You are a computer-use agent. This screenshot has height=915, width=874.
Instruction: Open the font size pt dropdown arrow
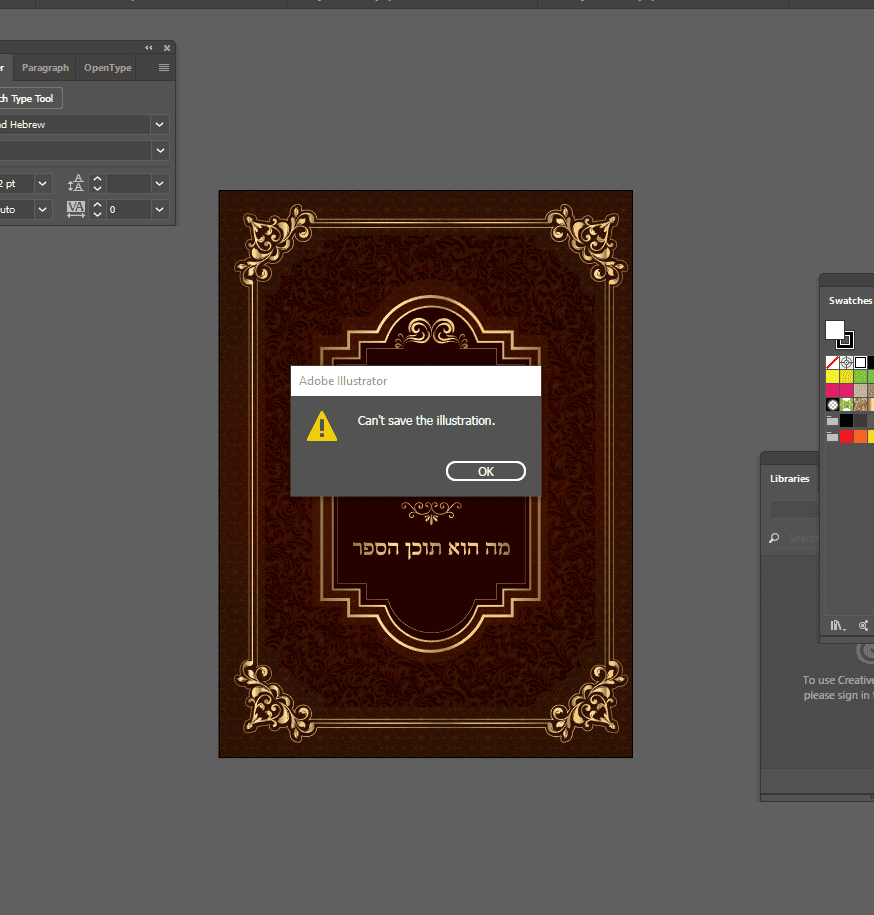[42, 184]
